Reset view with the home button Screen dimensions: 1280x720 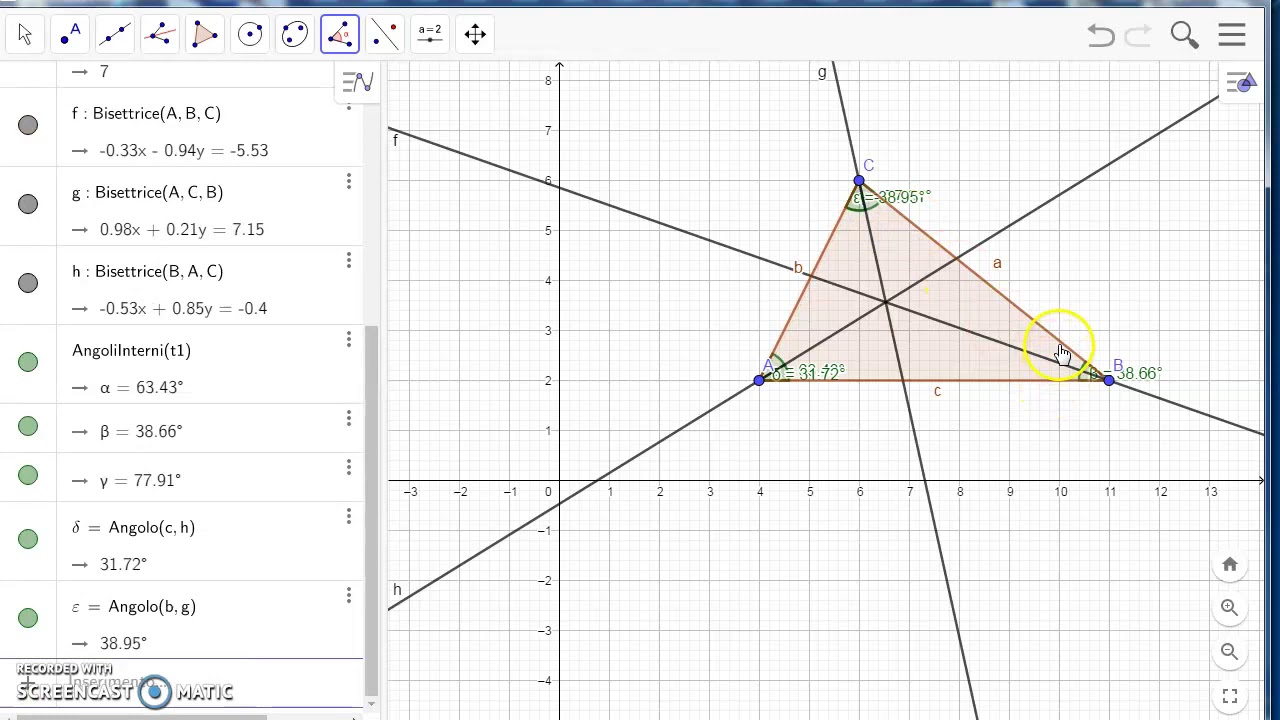click(1230, 565)
